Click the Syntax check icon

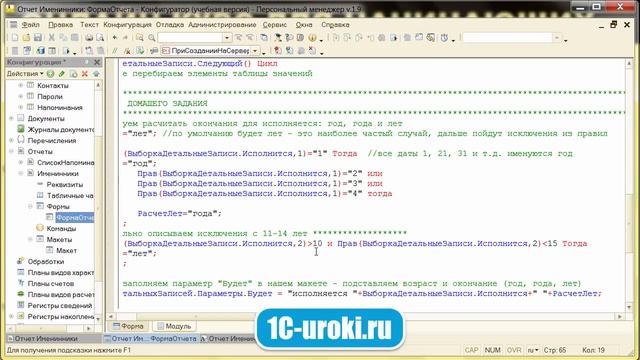point(140,51)
